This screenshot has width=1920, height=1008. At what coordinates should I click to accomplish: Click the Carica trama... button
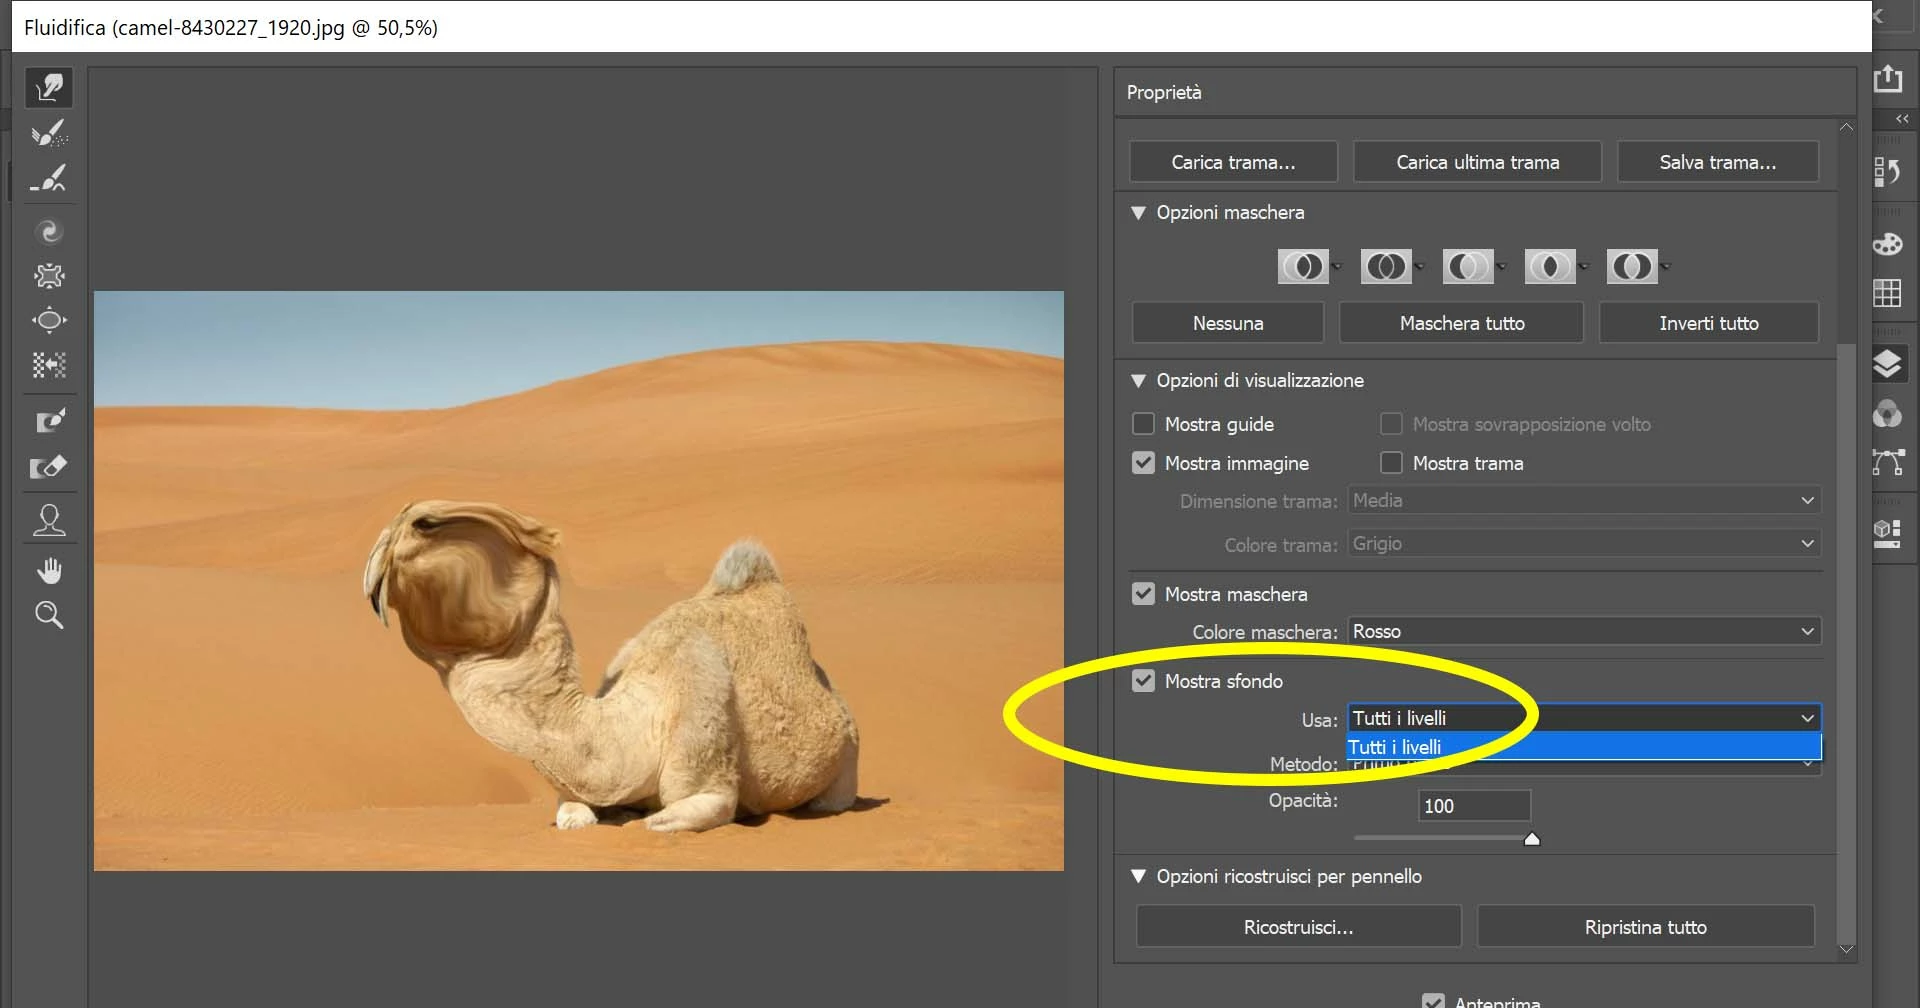(x=1233, y=162)
